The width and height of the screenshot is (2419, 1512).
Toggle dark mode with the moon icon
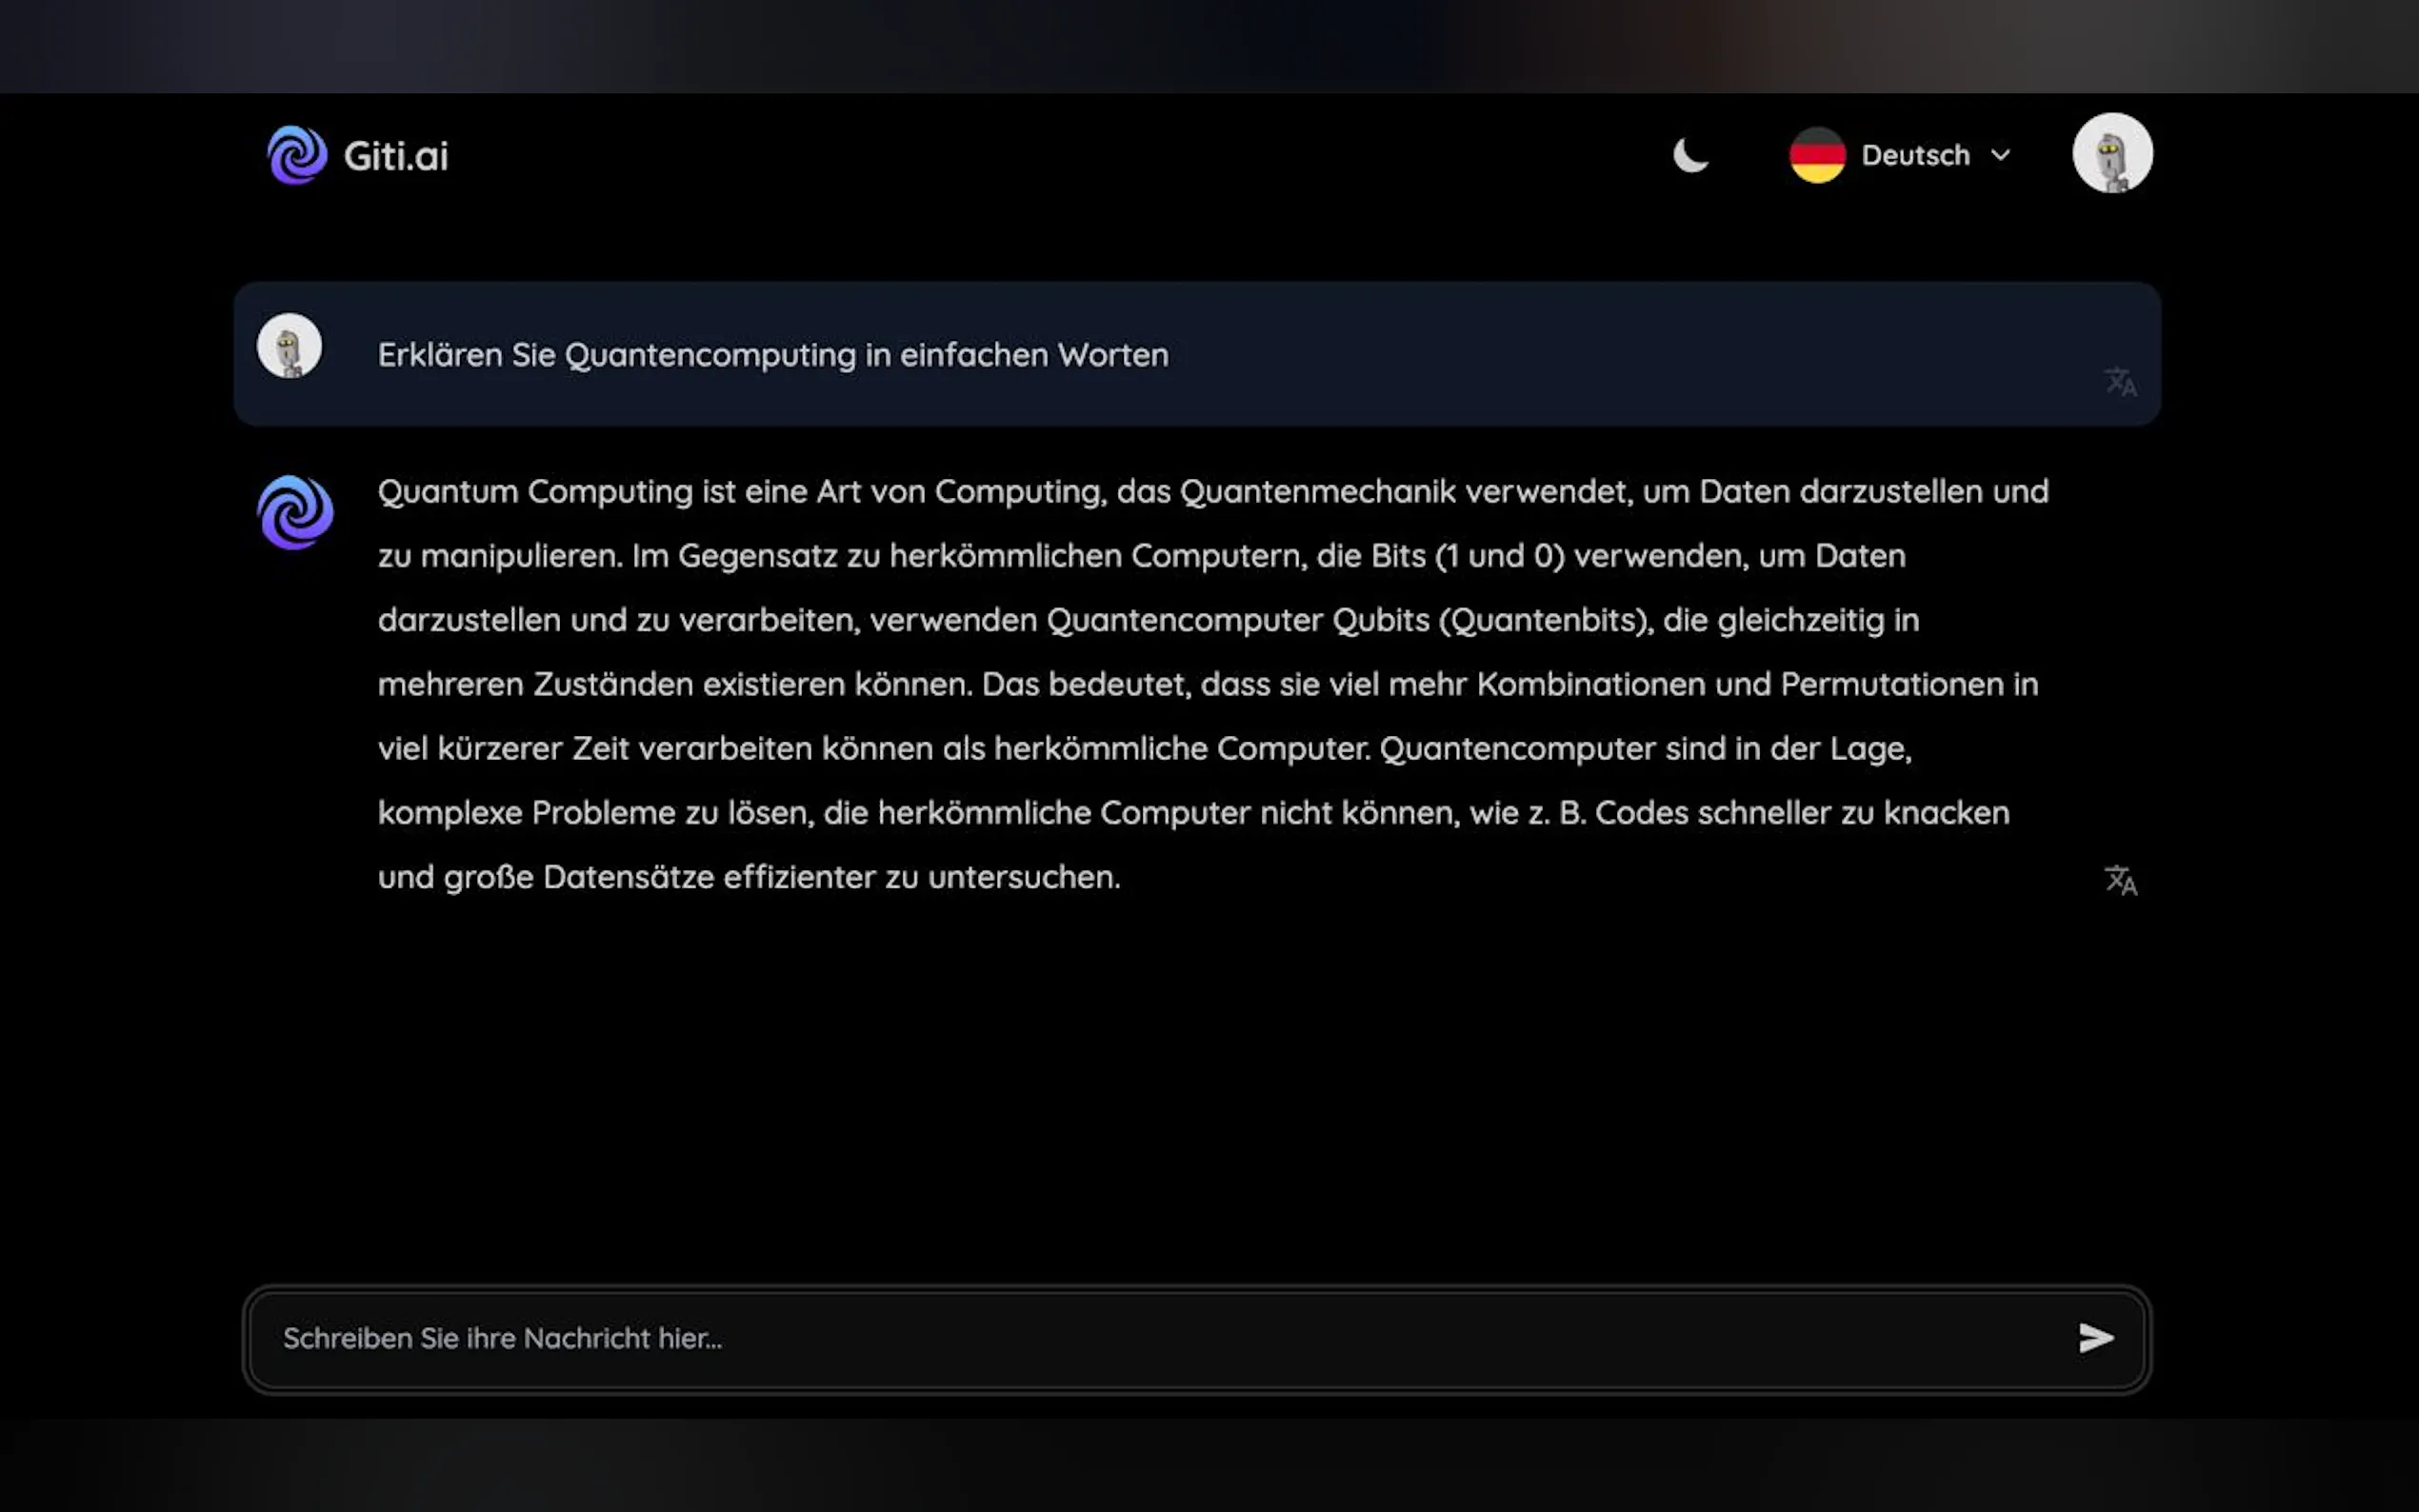pos(1690,155)
